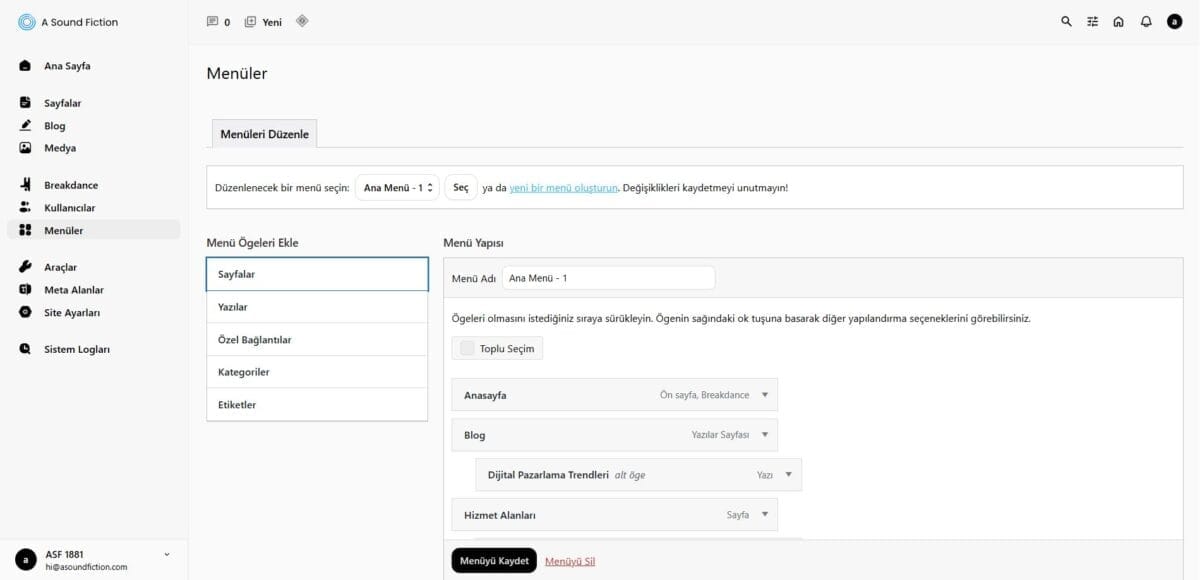Expand the Dijital Pazarlama Trendleri item arrow
The image size is (1200, 580).
(x=789, y=475)
